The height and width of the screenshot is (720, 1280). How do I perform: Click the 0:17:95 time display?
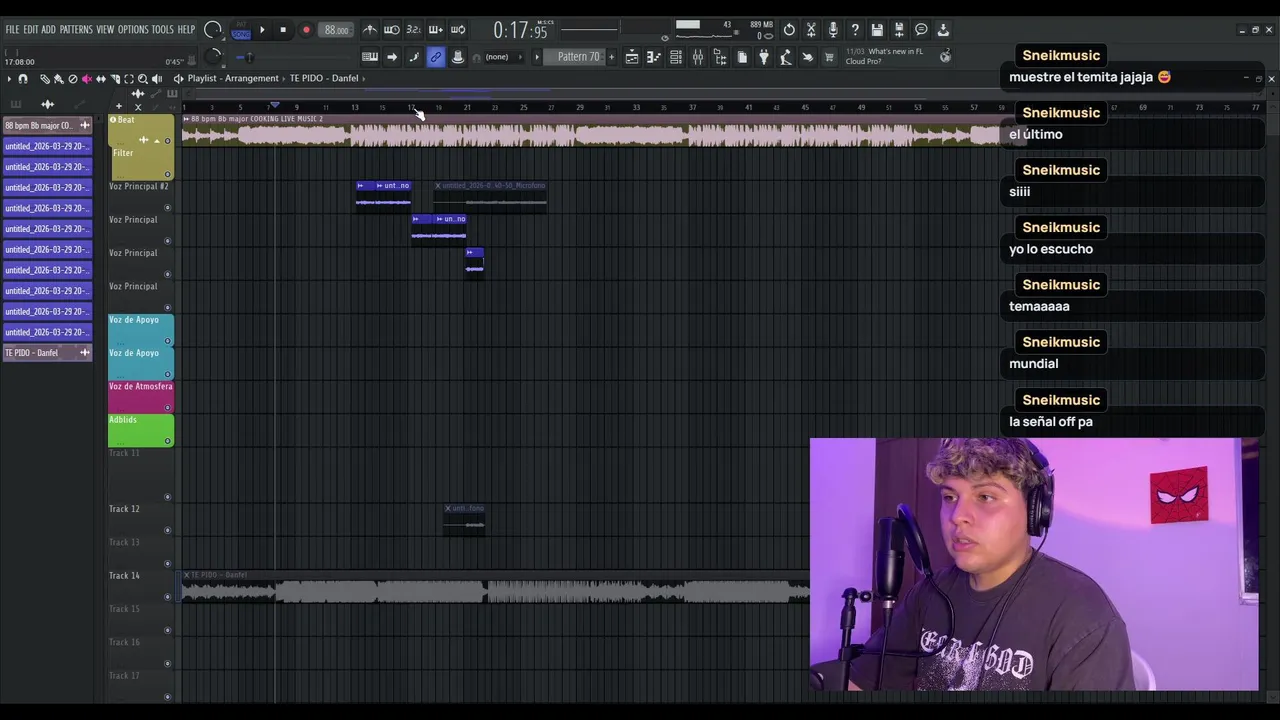click(521, 30)
